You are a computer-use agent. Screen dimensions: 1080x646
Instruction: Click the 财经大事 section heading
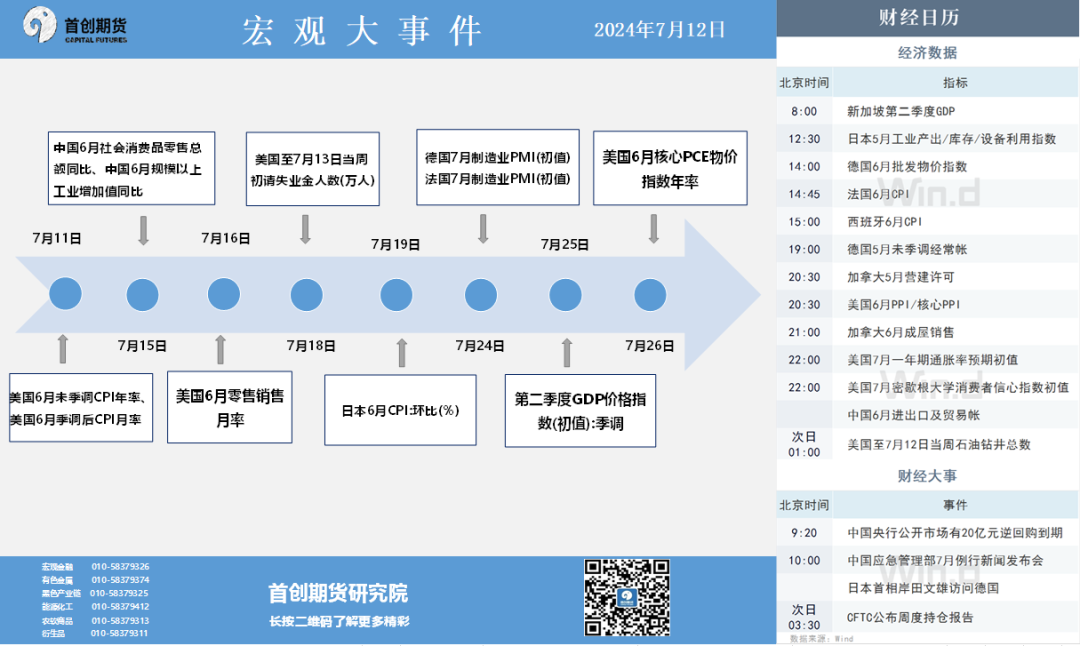[927, 476]
